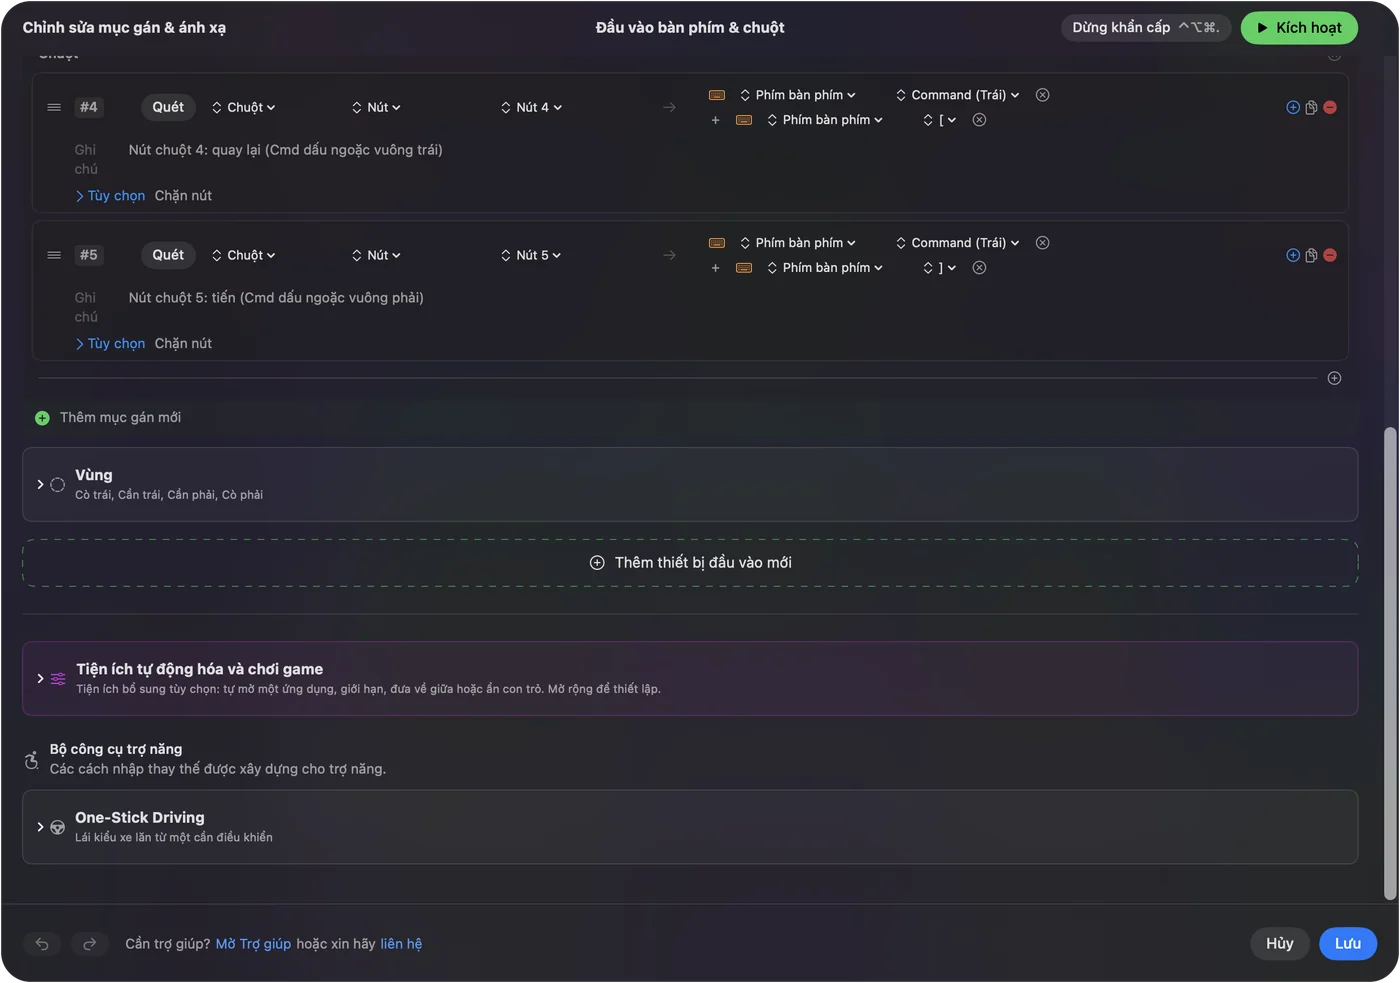Remove the ] key output in entry #5

pyautogui.click(x=980, y=268)
